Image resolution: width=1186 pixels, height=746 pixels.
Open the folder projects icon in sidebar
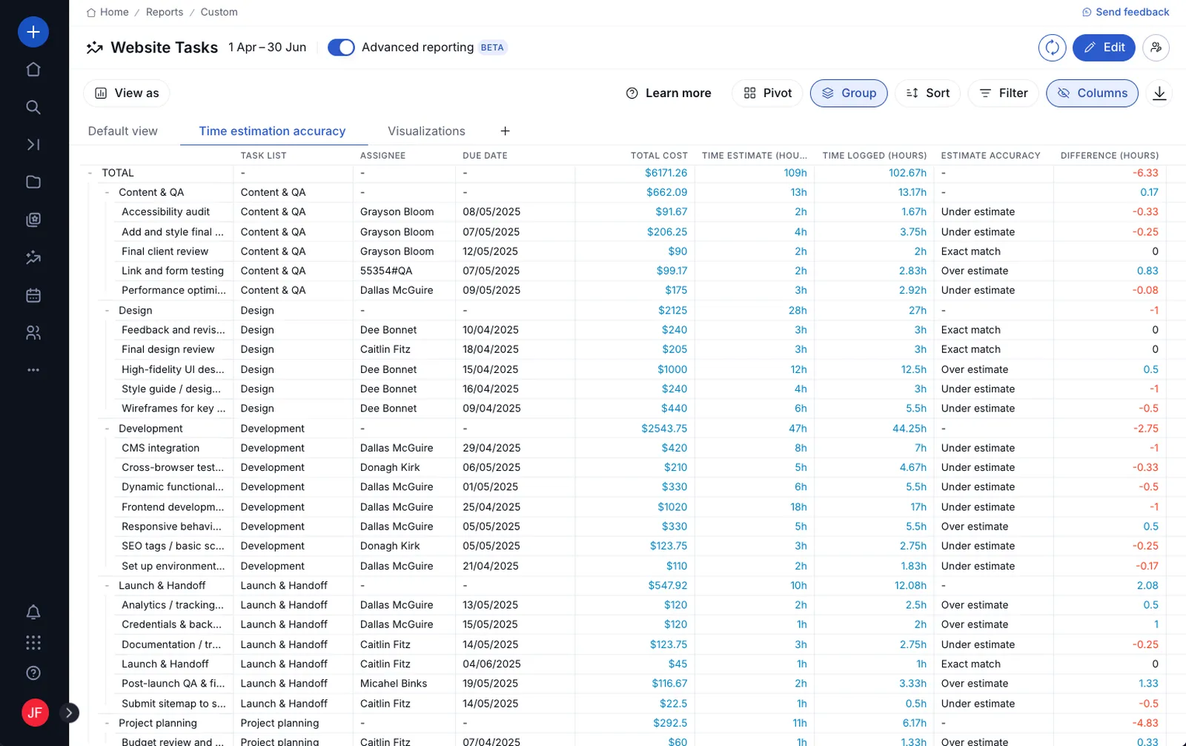33,182
